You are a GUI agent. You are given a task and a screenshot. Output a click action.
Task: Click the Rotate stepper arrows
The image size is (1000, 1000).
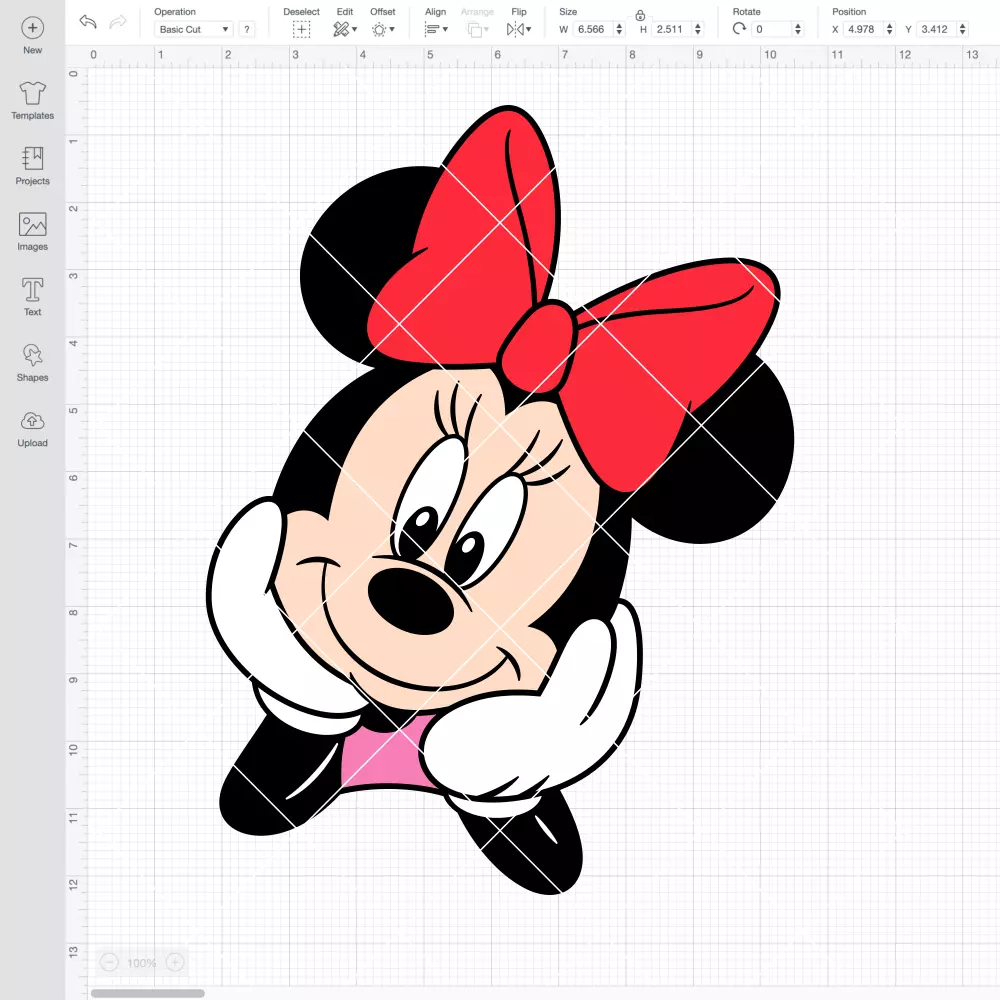[797, 29]
